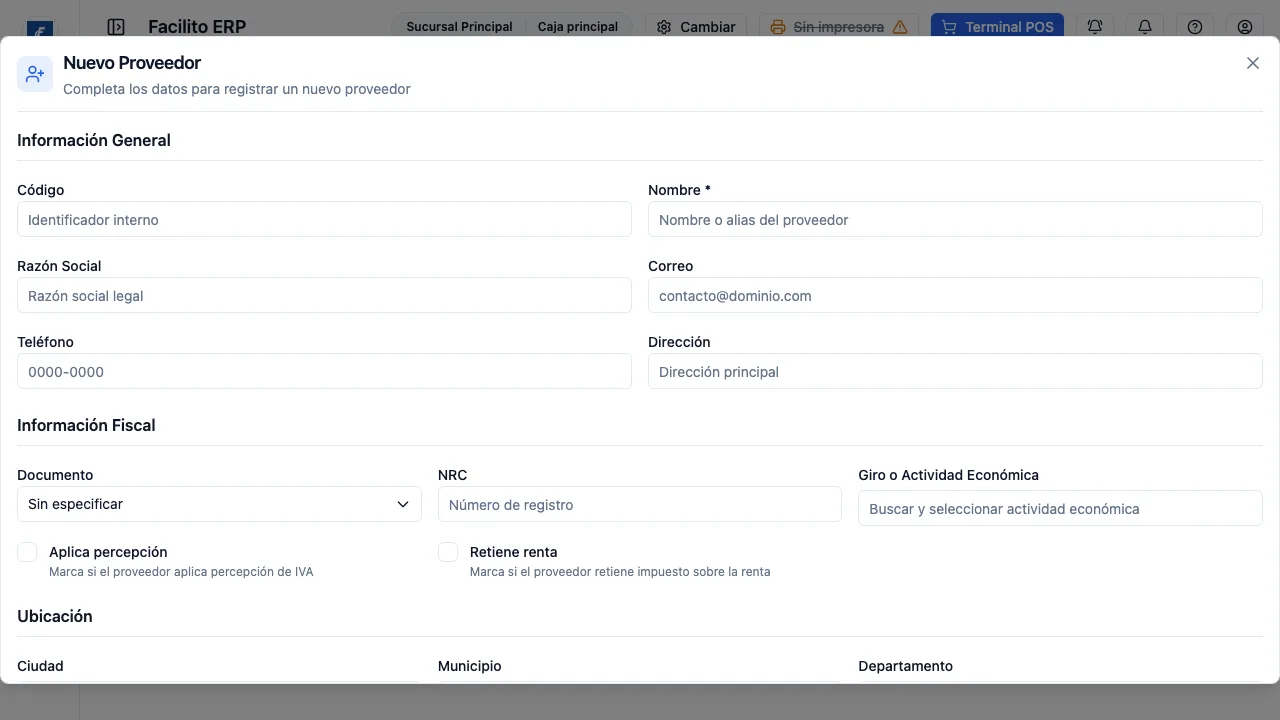Open the help question-mark icon
1280x720 pixels.
pos(1195,27)
